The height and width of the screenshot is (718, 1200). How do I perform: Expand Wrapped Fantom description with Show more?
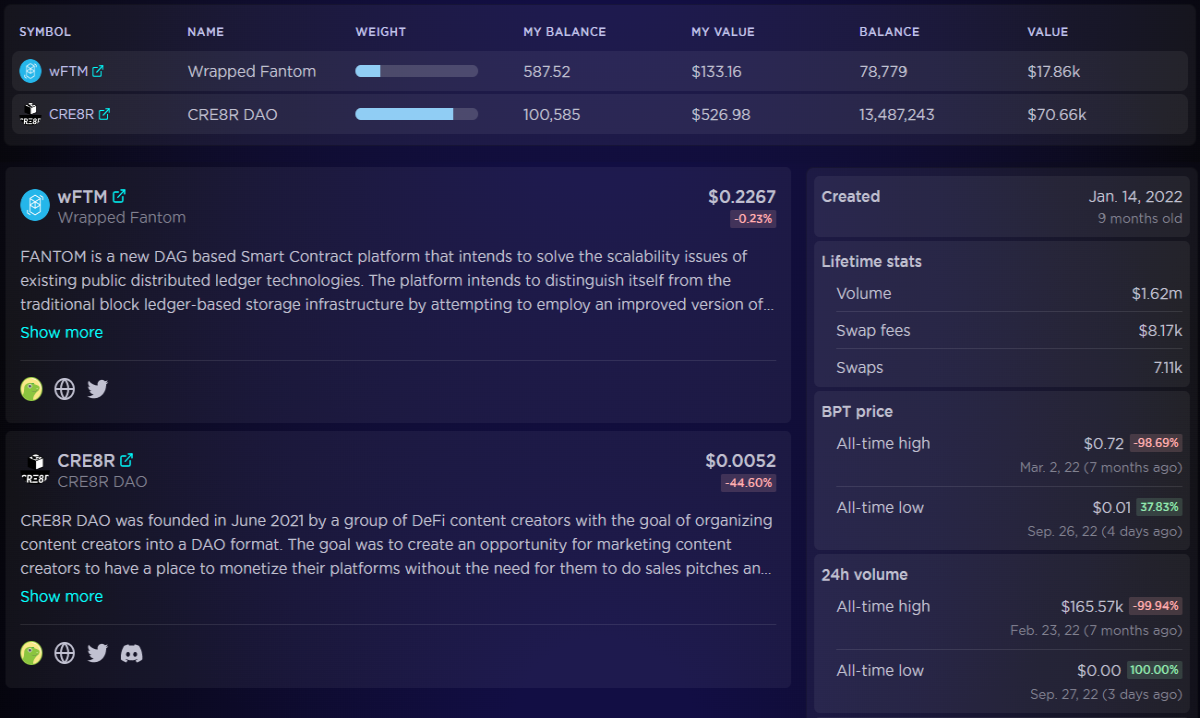(x=62, y=332)
